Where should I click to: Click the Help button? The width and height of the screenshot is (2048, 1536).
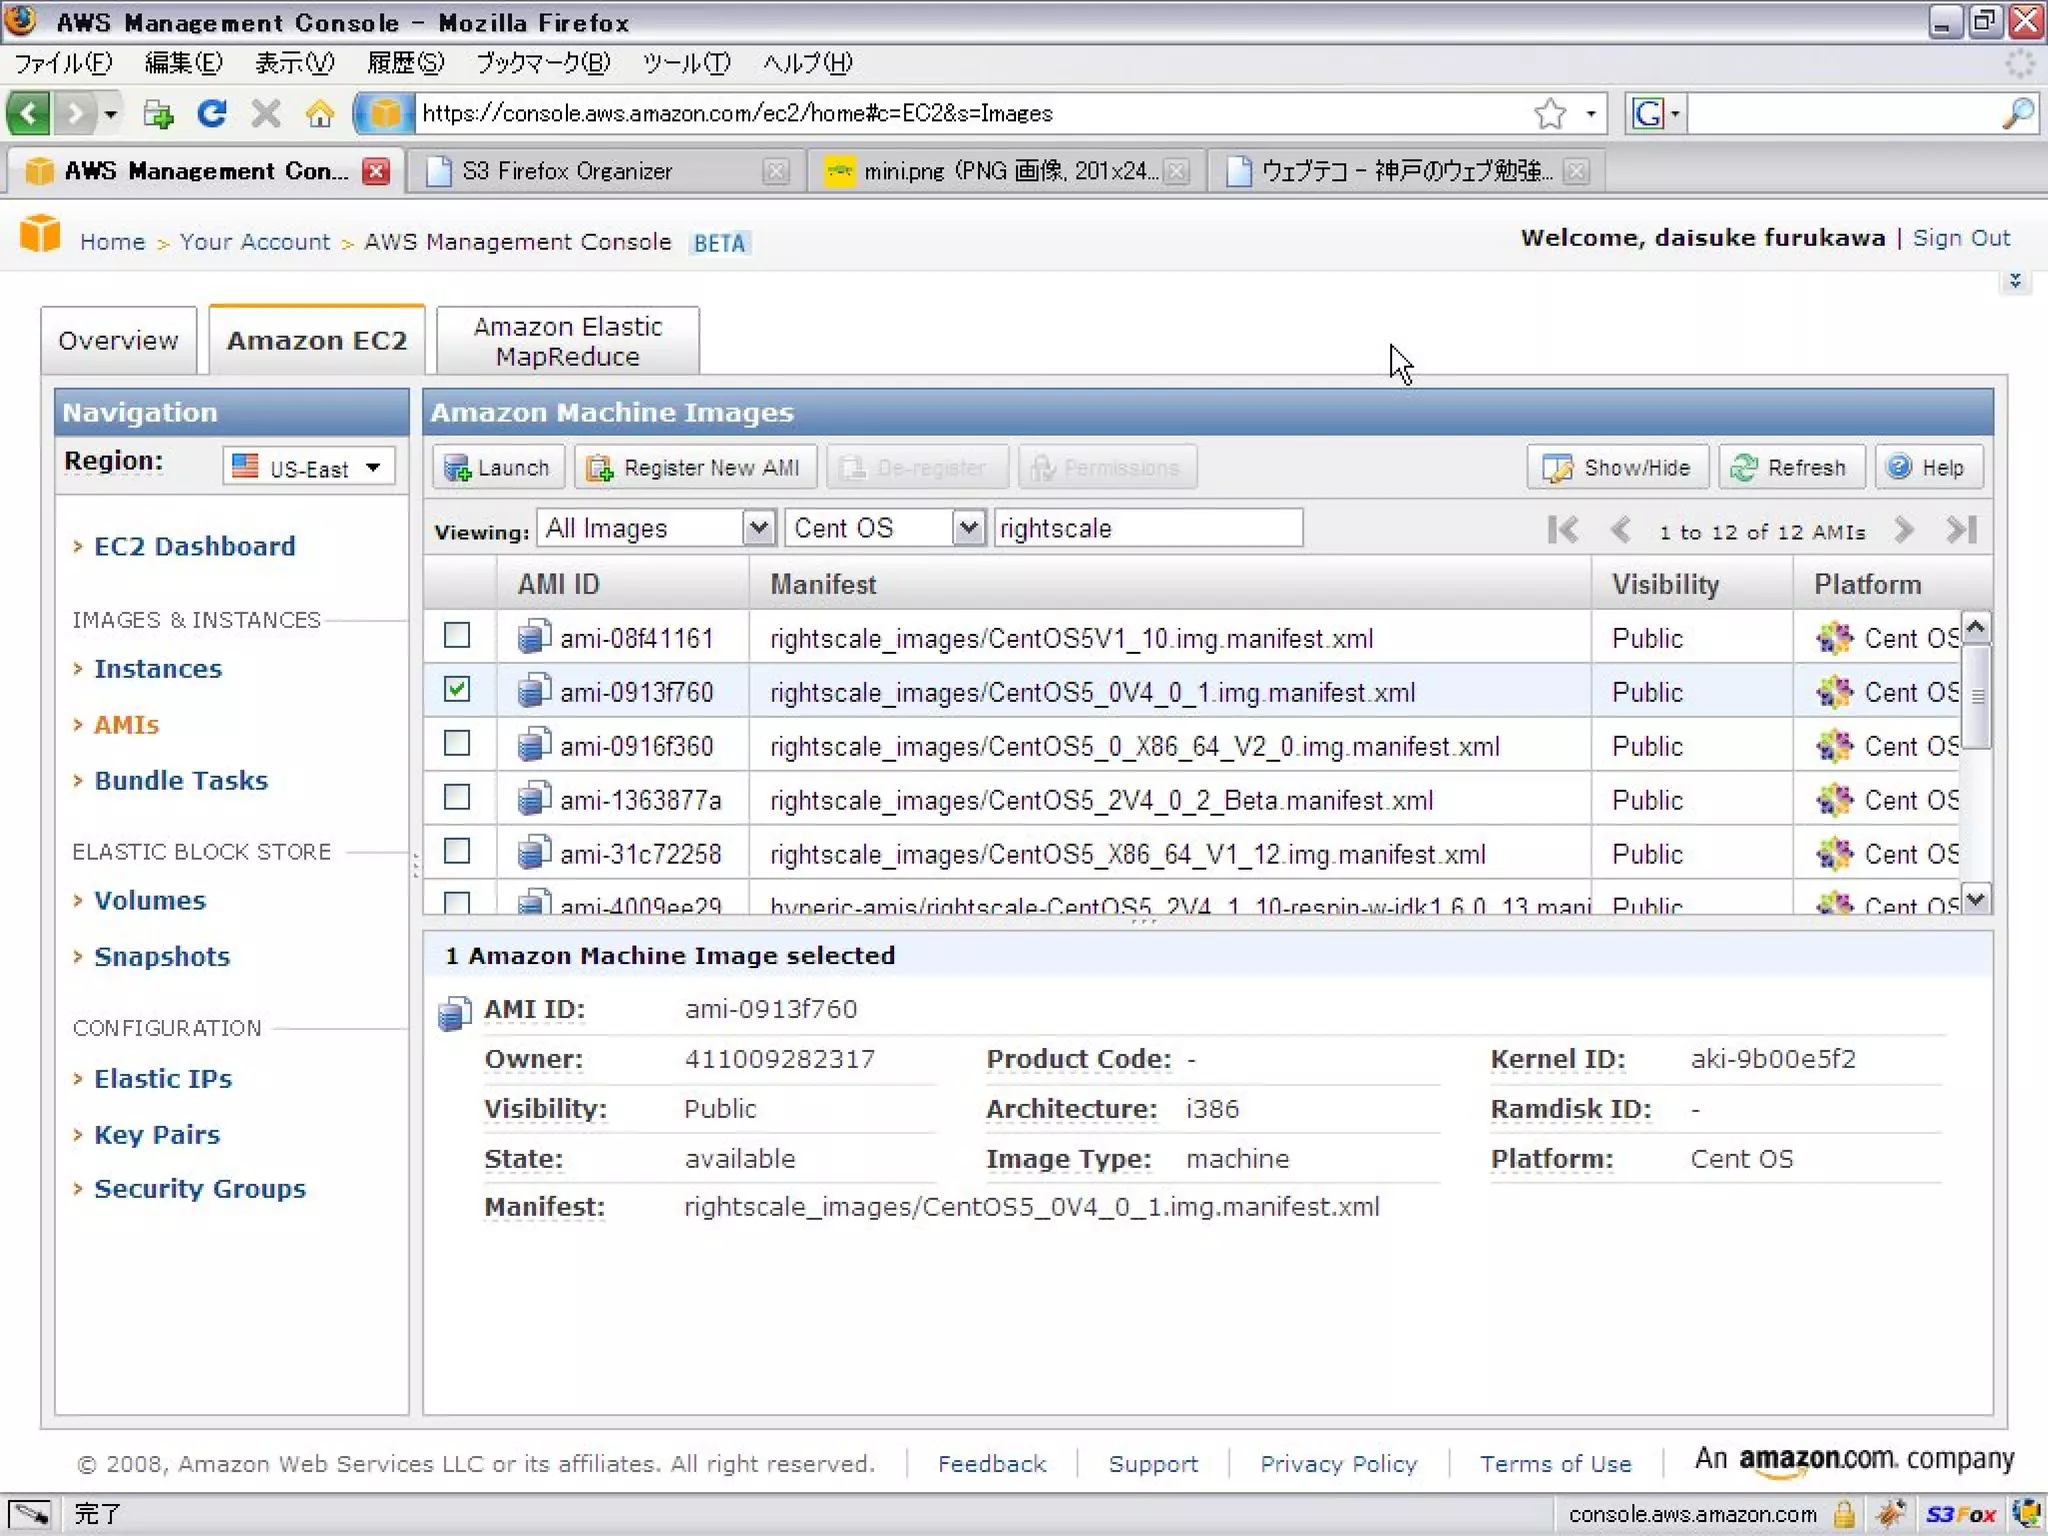[x=1927, y=467]
